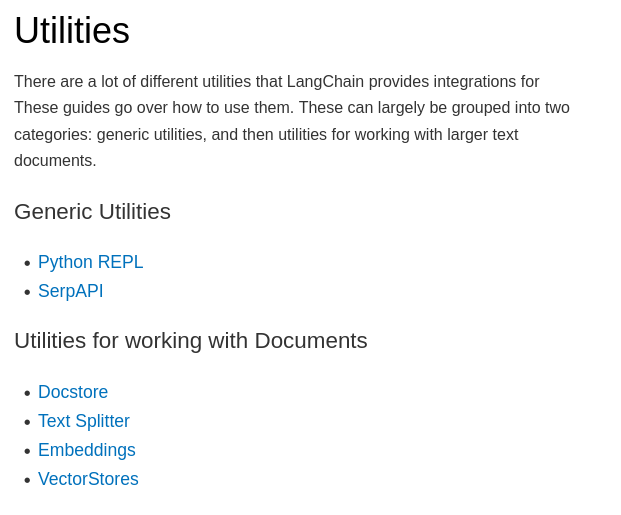Open the Python REPL link

(x=90, y=262)
